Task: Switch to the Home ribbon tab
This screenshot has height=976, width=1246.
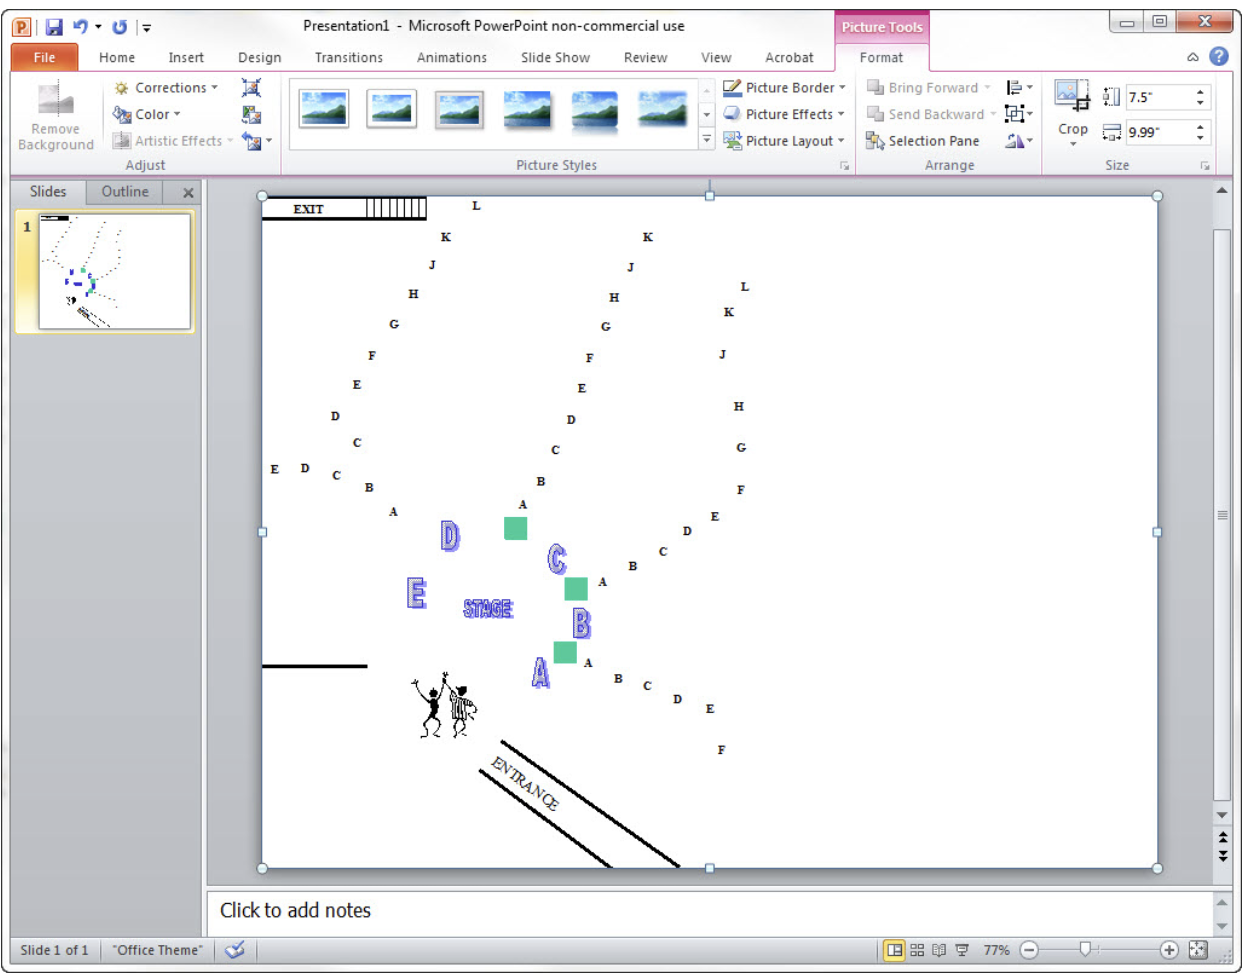Action: [x=117, y=58]
